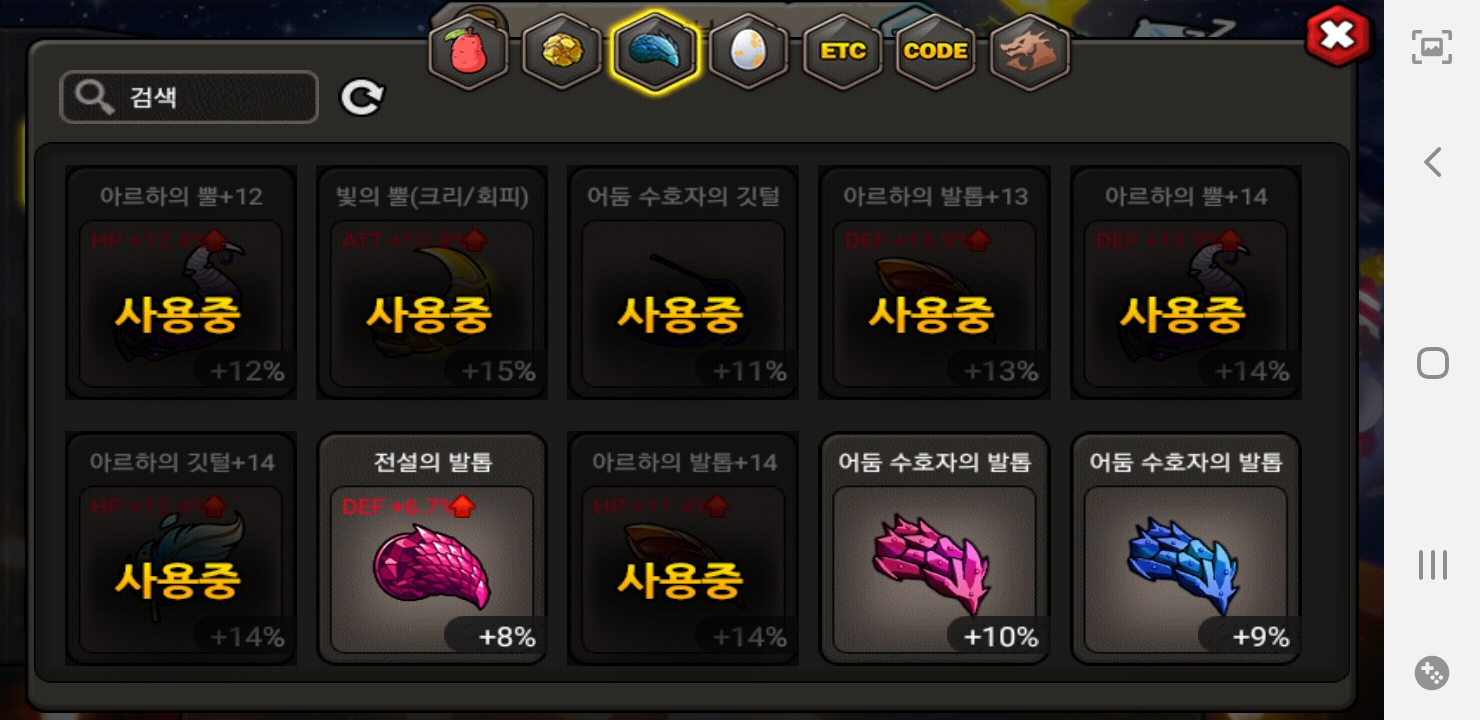Select the in-use 아르하의 발톱+13 item

pos(934,283)
